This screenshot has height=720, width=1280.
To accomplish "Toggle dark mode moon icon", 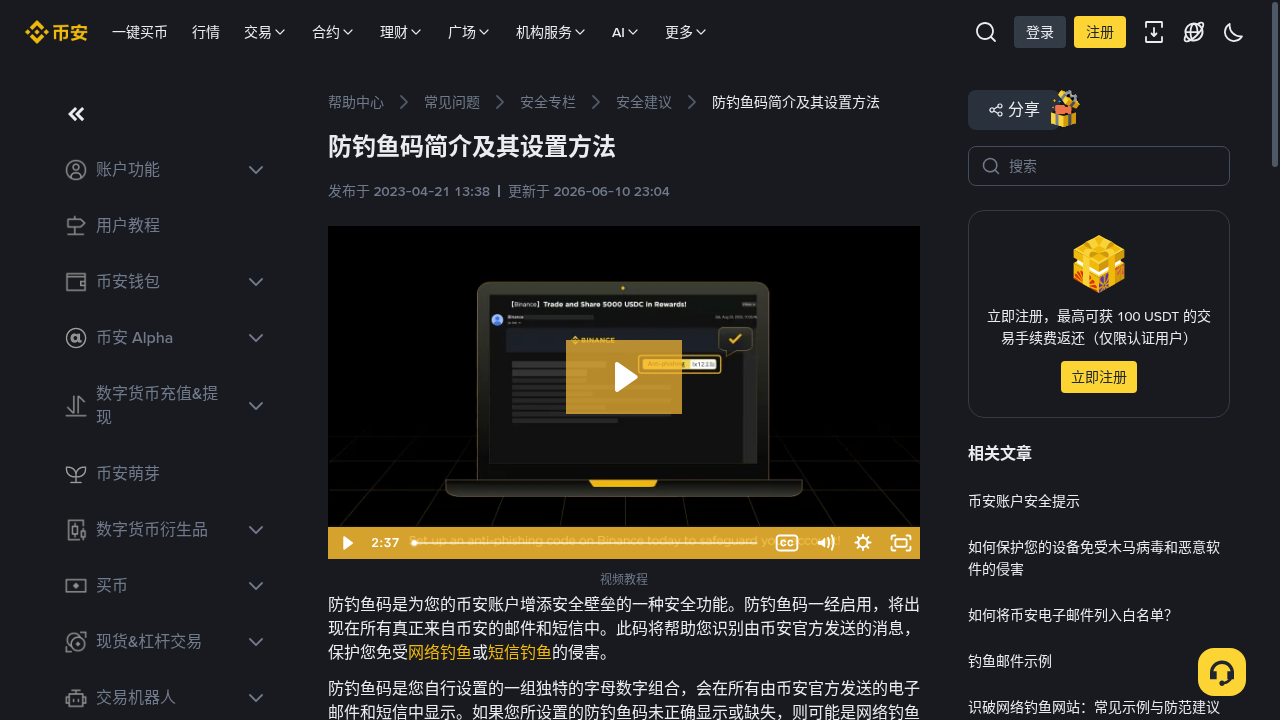I will coord(1234,32).
